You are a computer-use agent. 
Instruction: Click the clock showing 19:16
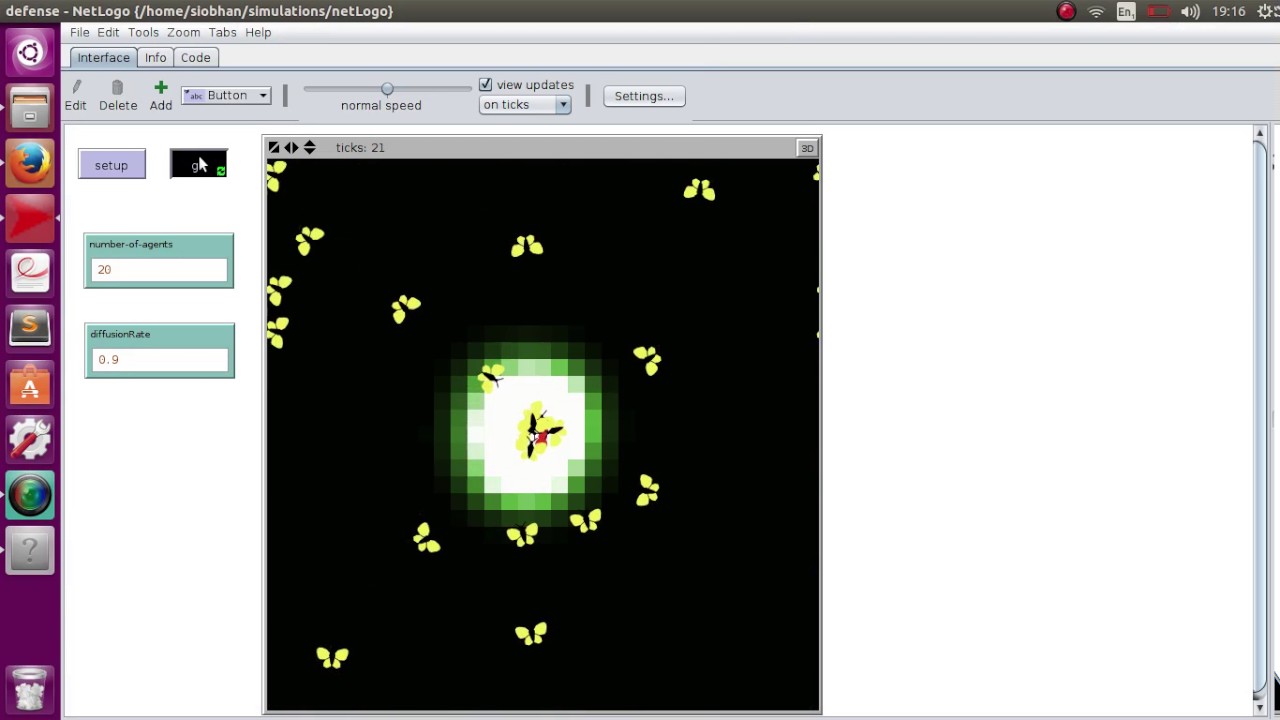pyautogui.click(x=1228, y=11)
